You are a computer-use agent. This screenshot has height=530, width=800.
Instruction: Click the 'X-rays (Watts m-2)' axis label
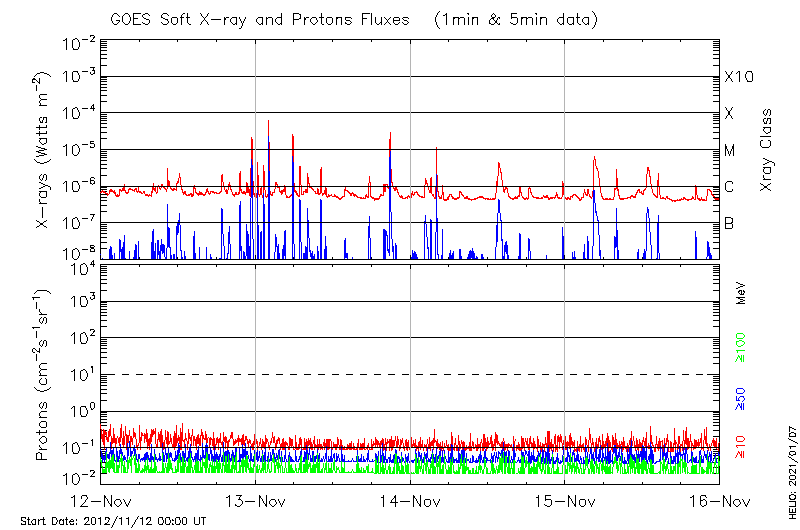(44, 150)
